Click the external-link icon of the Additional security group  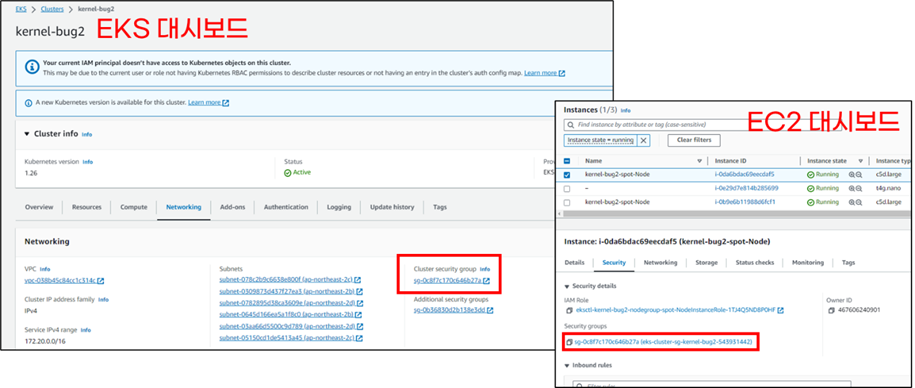pyautogui.click(x=491, y=310)
